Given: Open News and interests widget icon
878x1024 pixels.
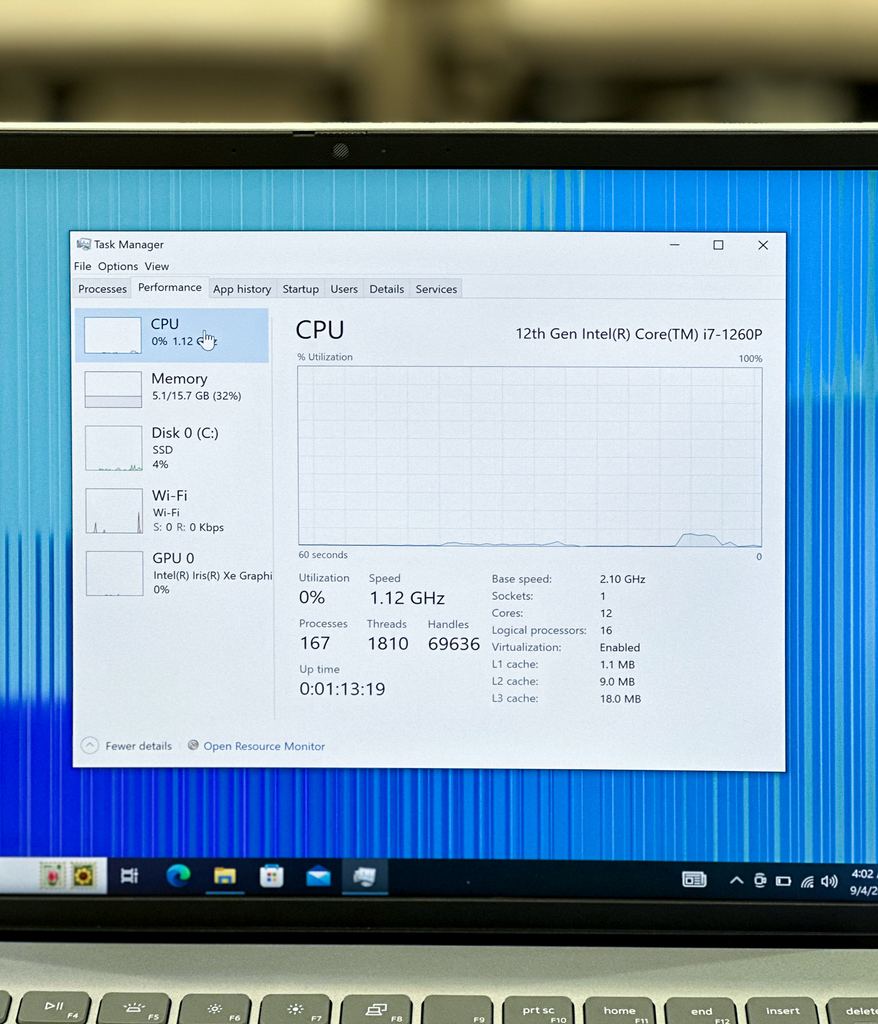Looking at the screenshot, I should pyautogui.click(x=694, y=880).
